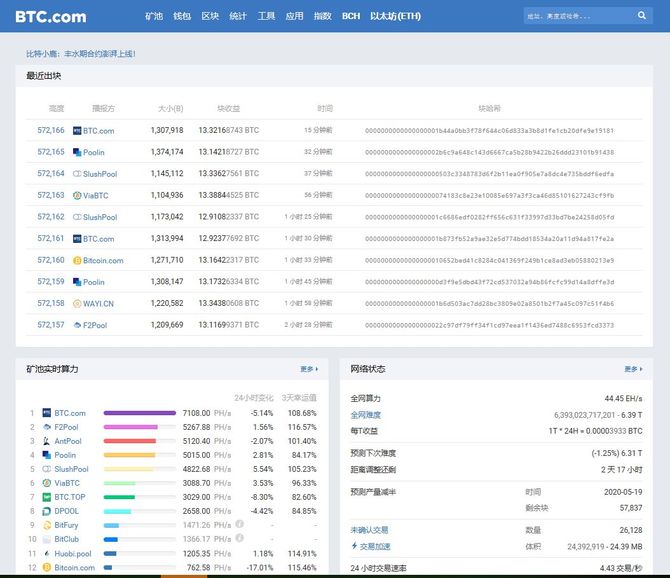Screen dimensions: 670x578
Task: Click BTC.TOP icon in hashrate ranking list
Action: (47, 497)
